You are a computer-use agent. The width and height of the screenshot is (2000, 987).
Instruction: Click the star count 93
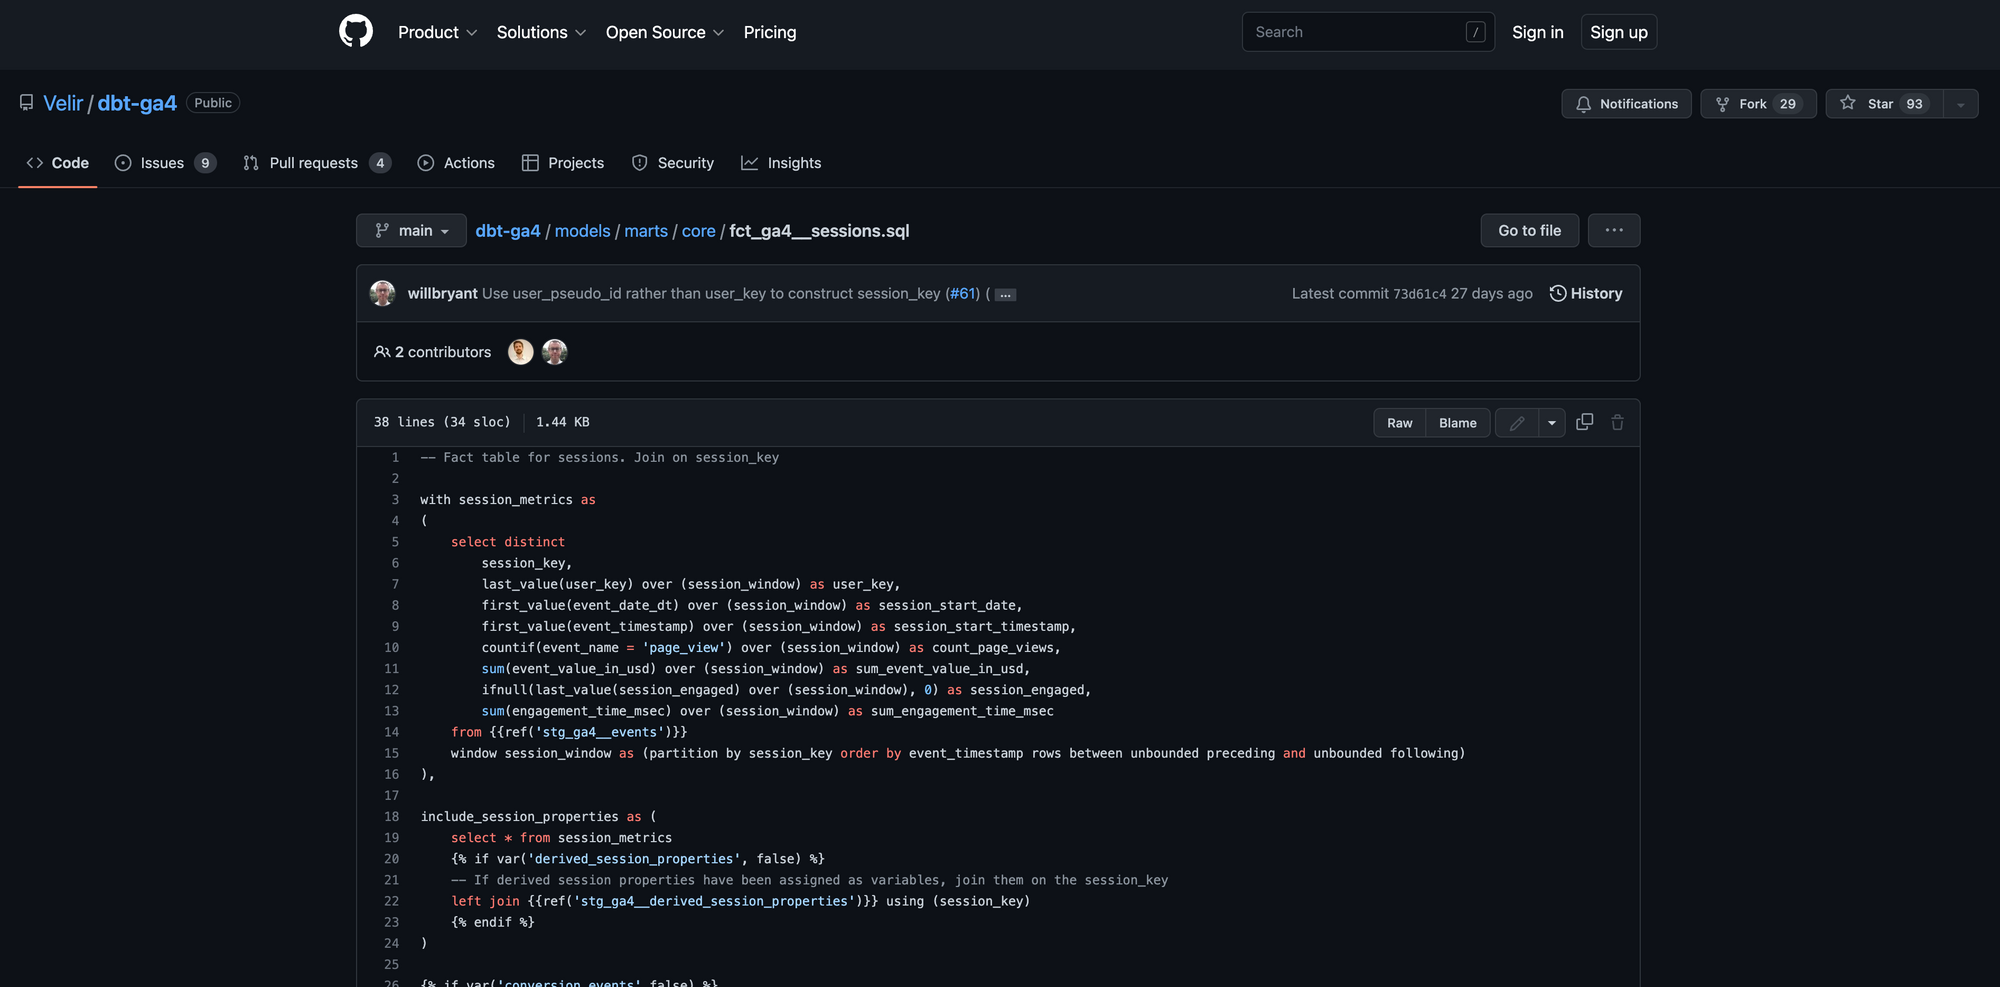pyautogui.click(x=1914, y=104)
